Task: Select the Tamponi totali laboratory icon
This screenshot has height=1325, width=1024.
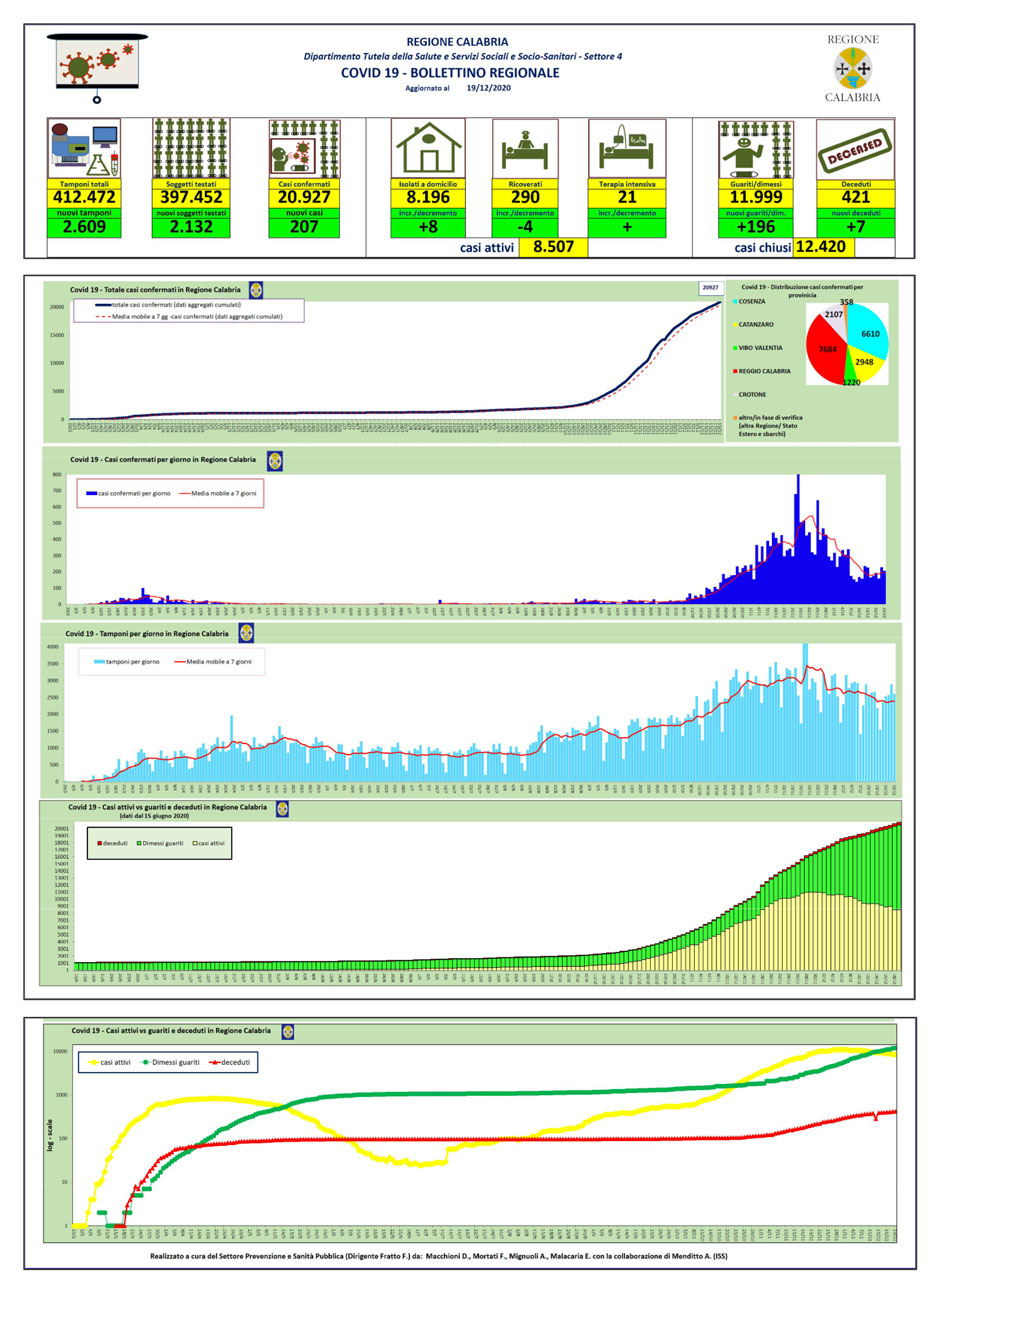Action: tap(84, 150)
